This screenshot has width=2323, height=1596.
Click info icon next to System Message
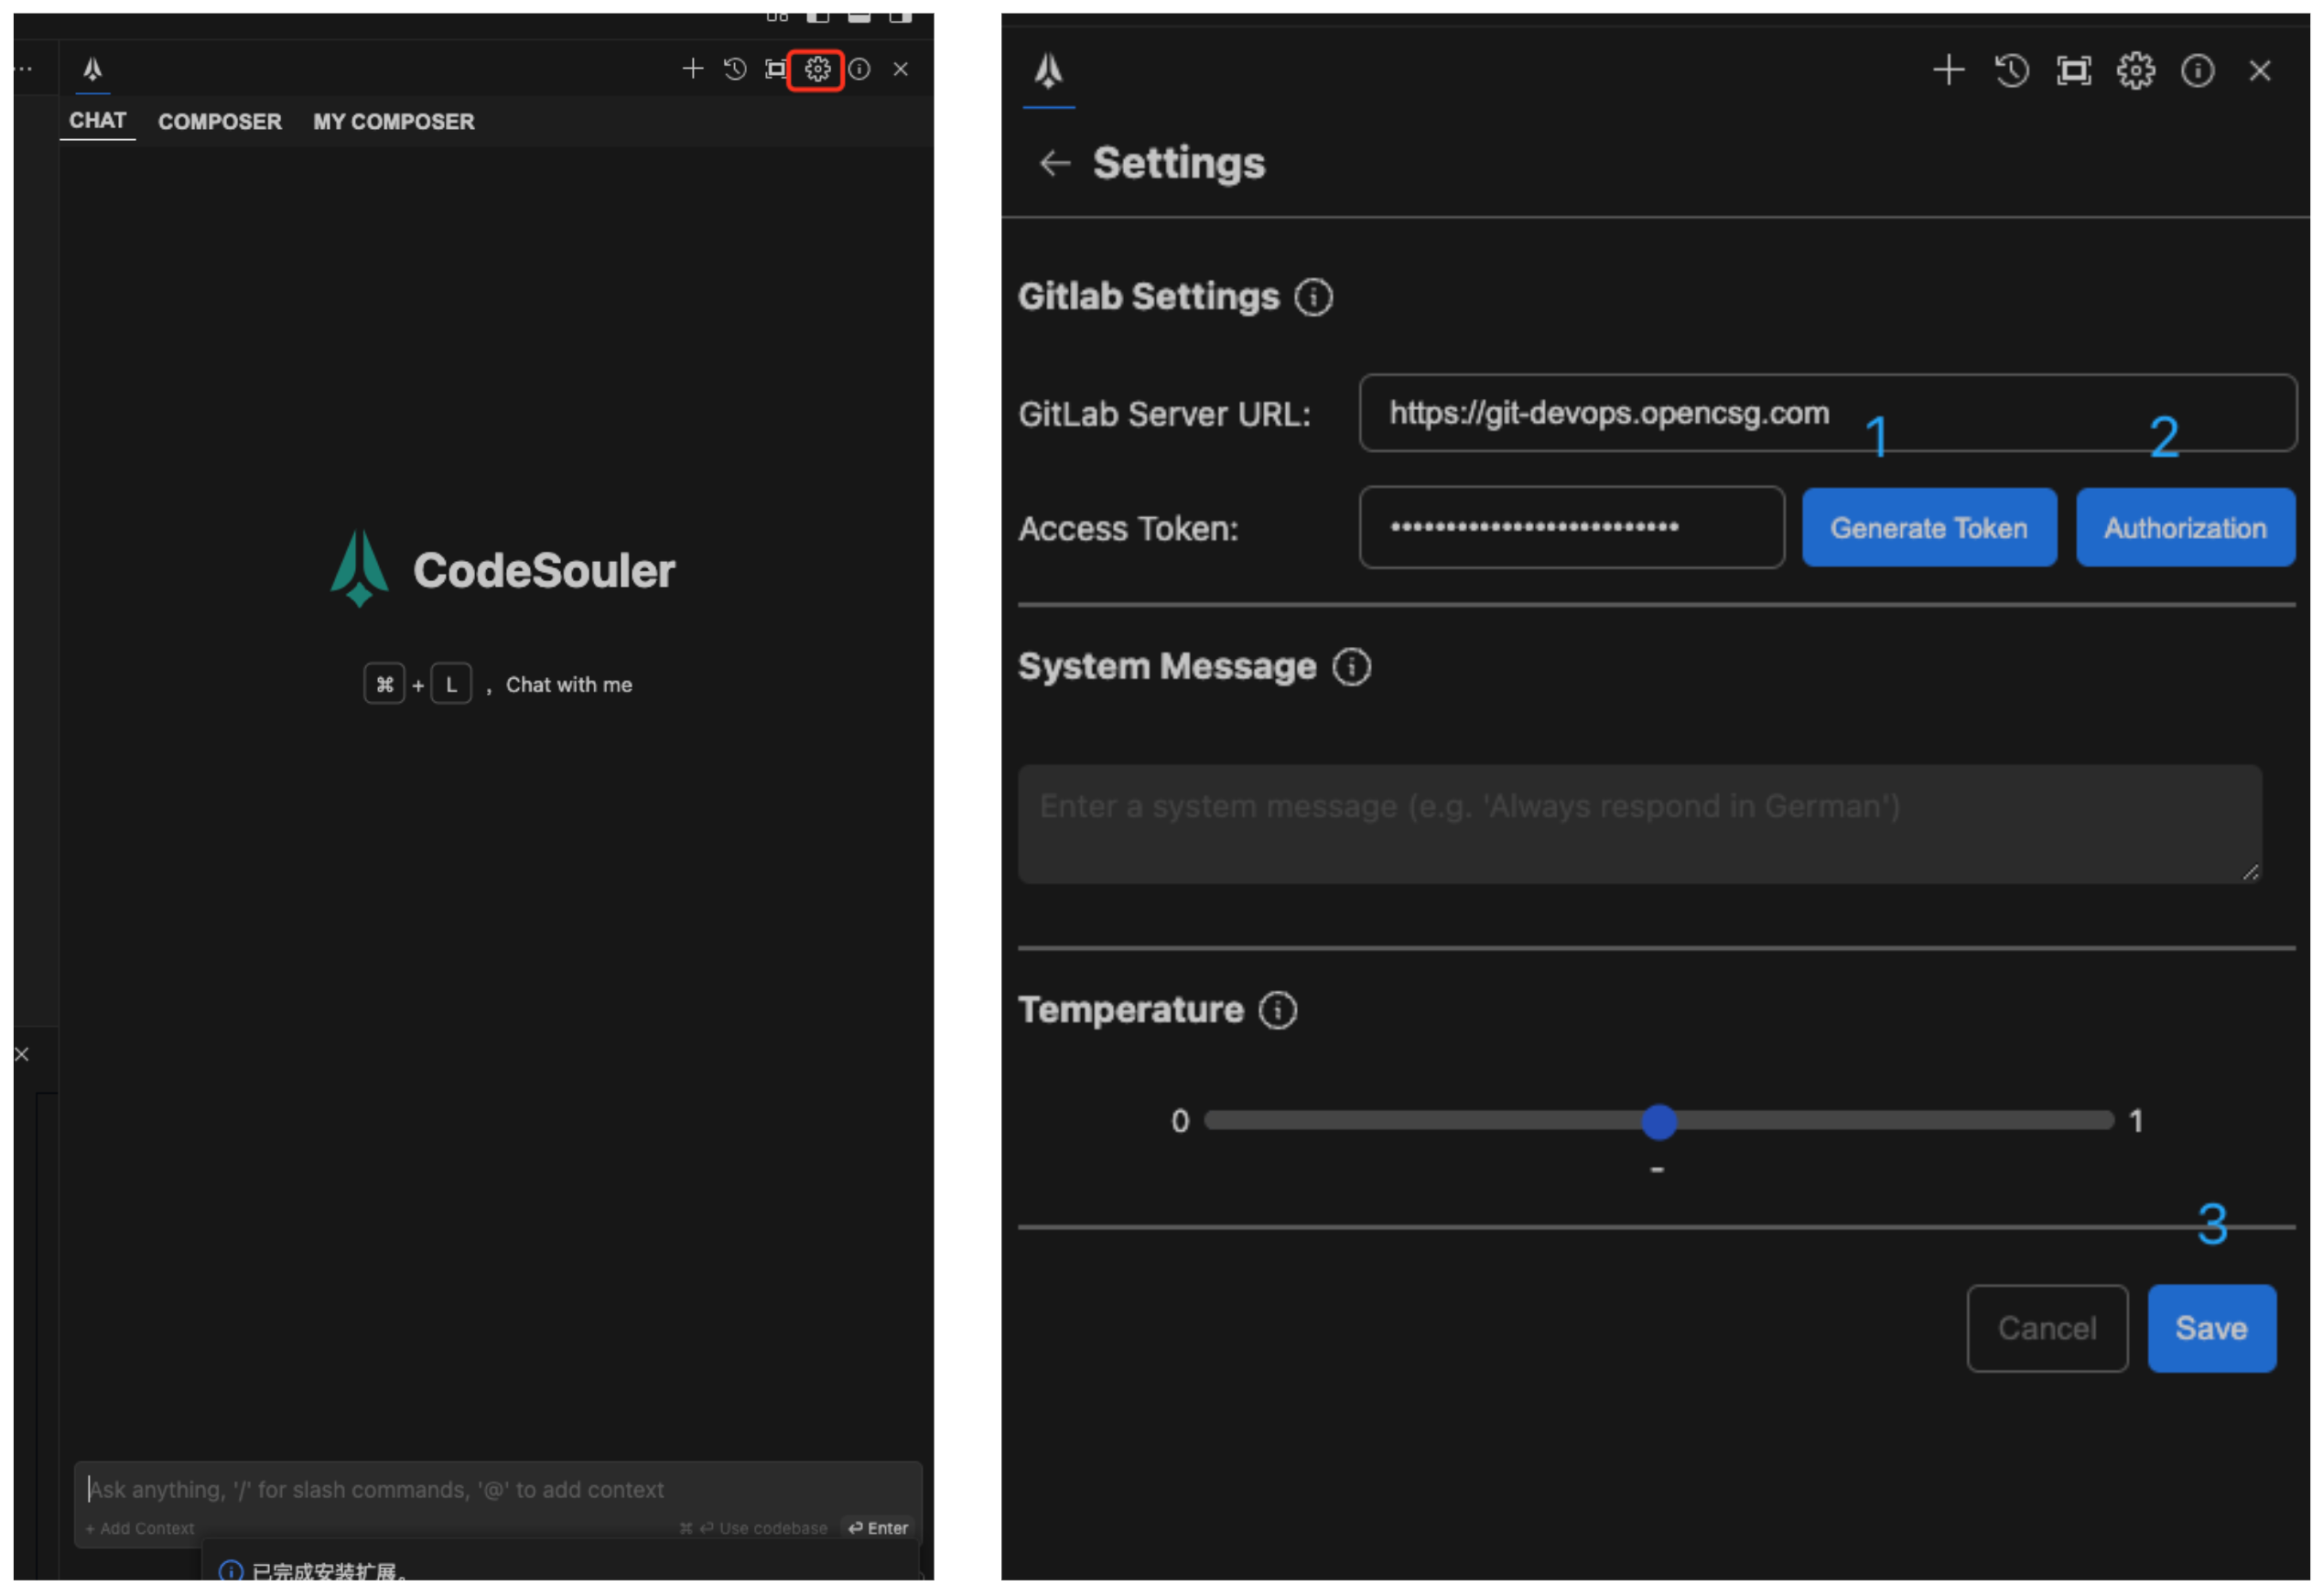pyautogui.click(x=1351, y=667)
